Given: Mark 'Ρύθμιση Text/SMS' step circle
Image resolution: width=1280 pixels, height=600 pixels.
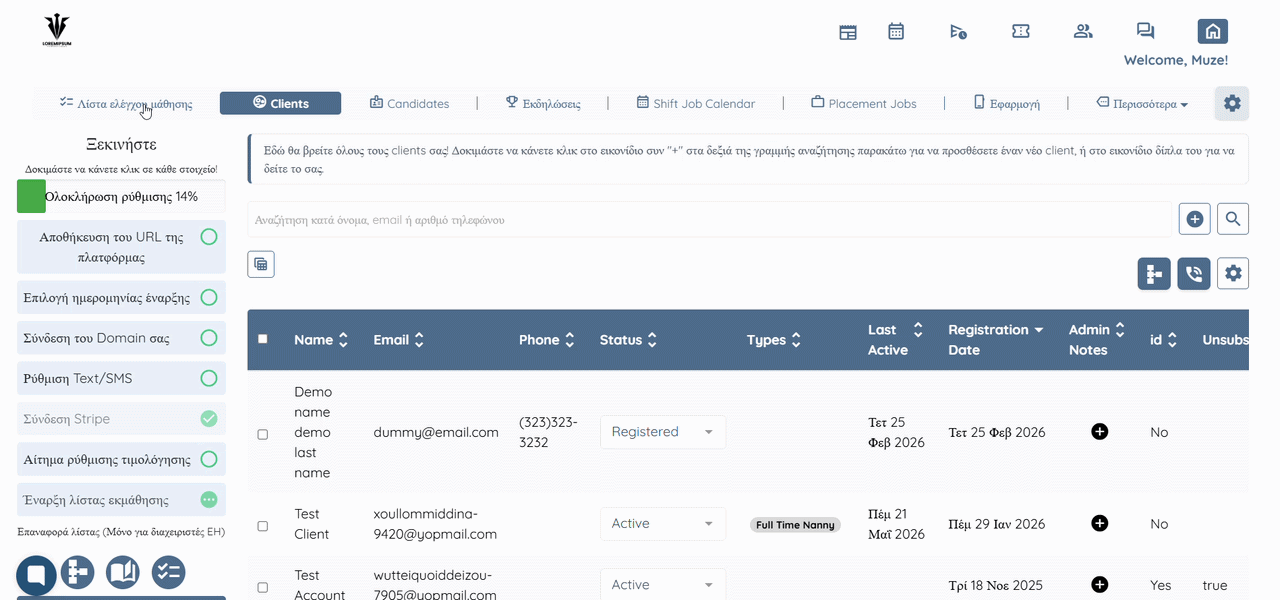Looking at the screenshot, I should (x=209, y=378).
